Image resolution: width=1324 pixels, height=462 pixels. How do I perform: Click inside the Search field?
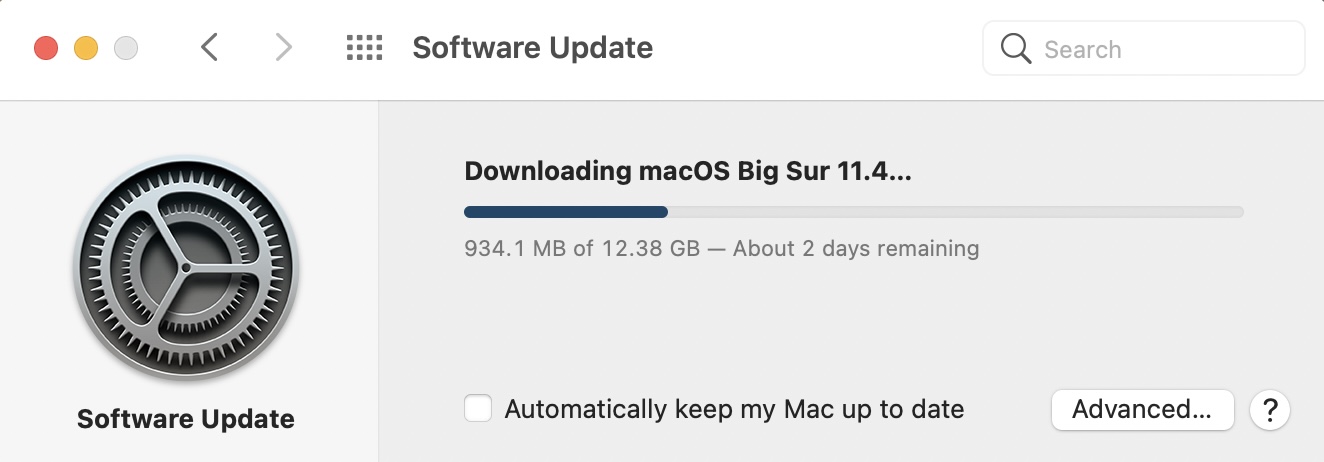[1160, 48]
